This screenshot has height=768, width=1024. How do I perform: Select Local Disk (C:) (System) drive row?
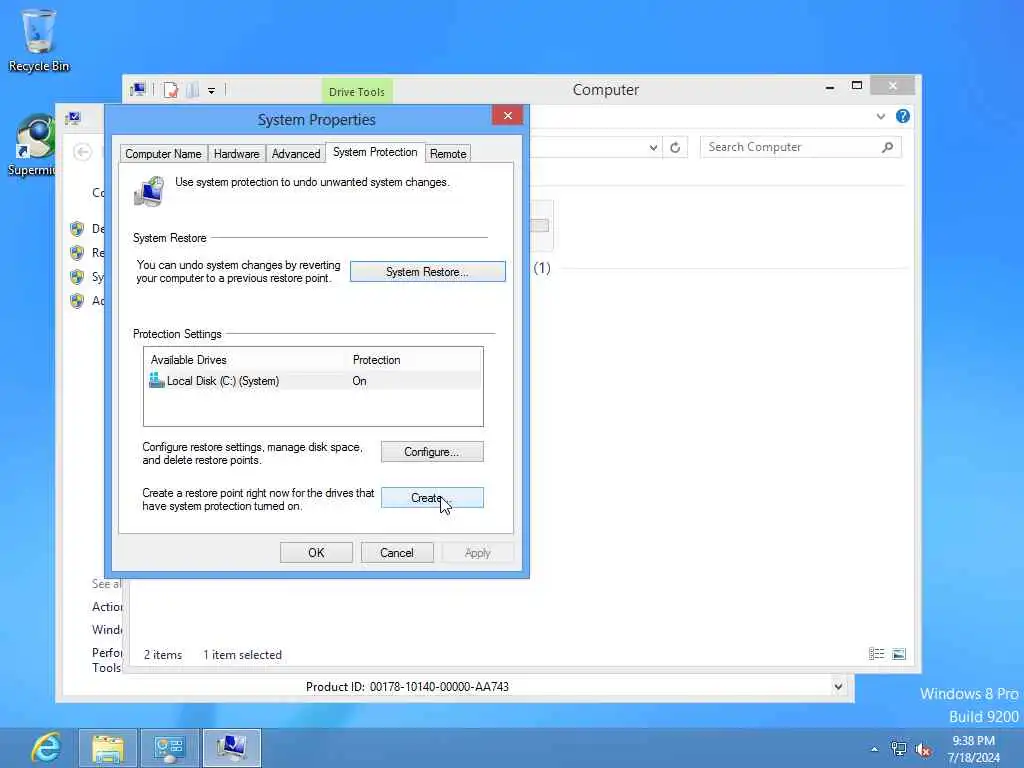pyautogui.click(x=313, y=381)
